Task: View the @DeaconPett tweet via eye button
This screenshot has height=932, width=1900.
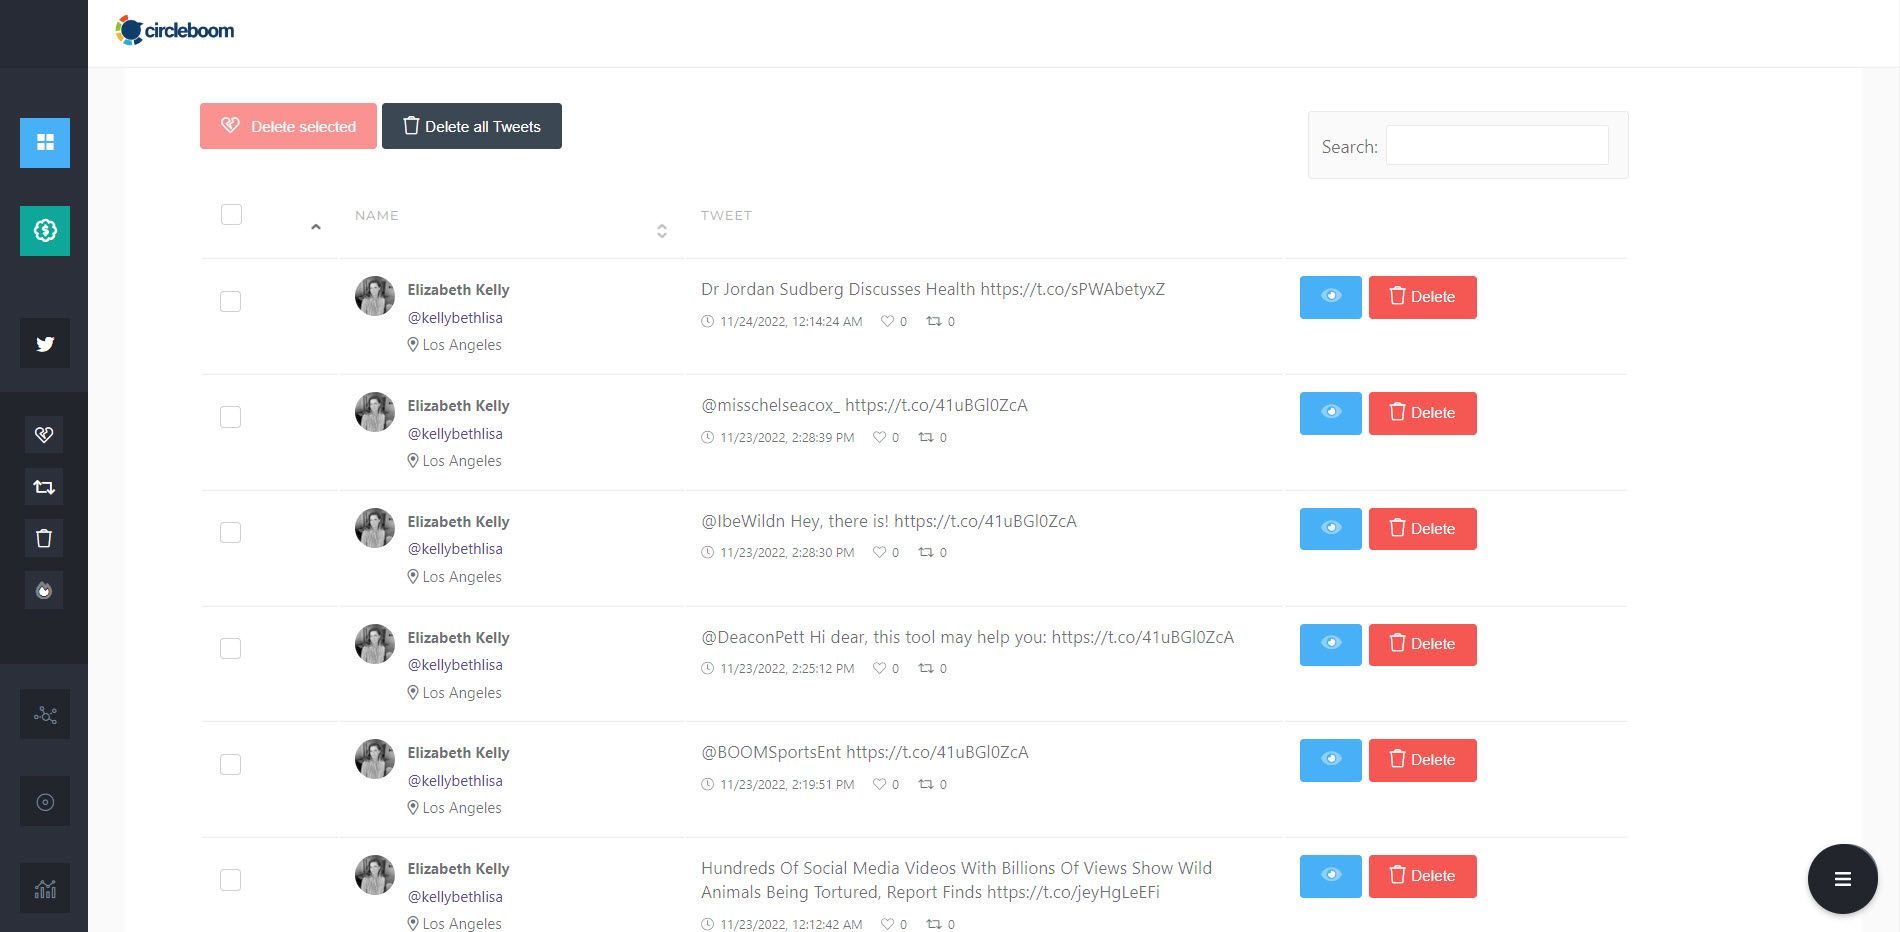Action: 1330,644
